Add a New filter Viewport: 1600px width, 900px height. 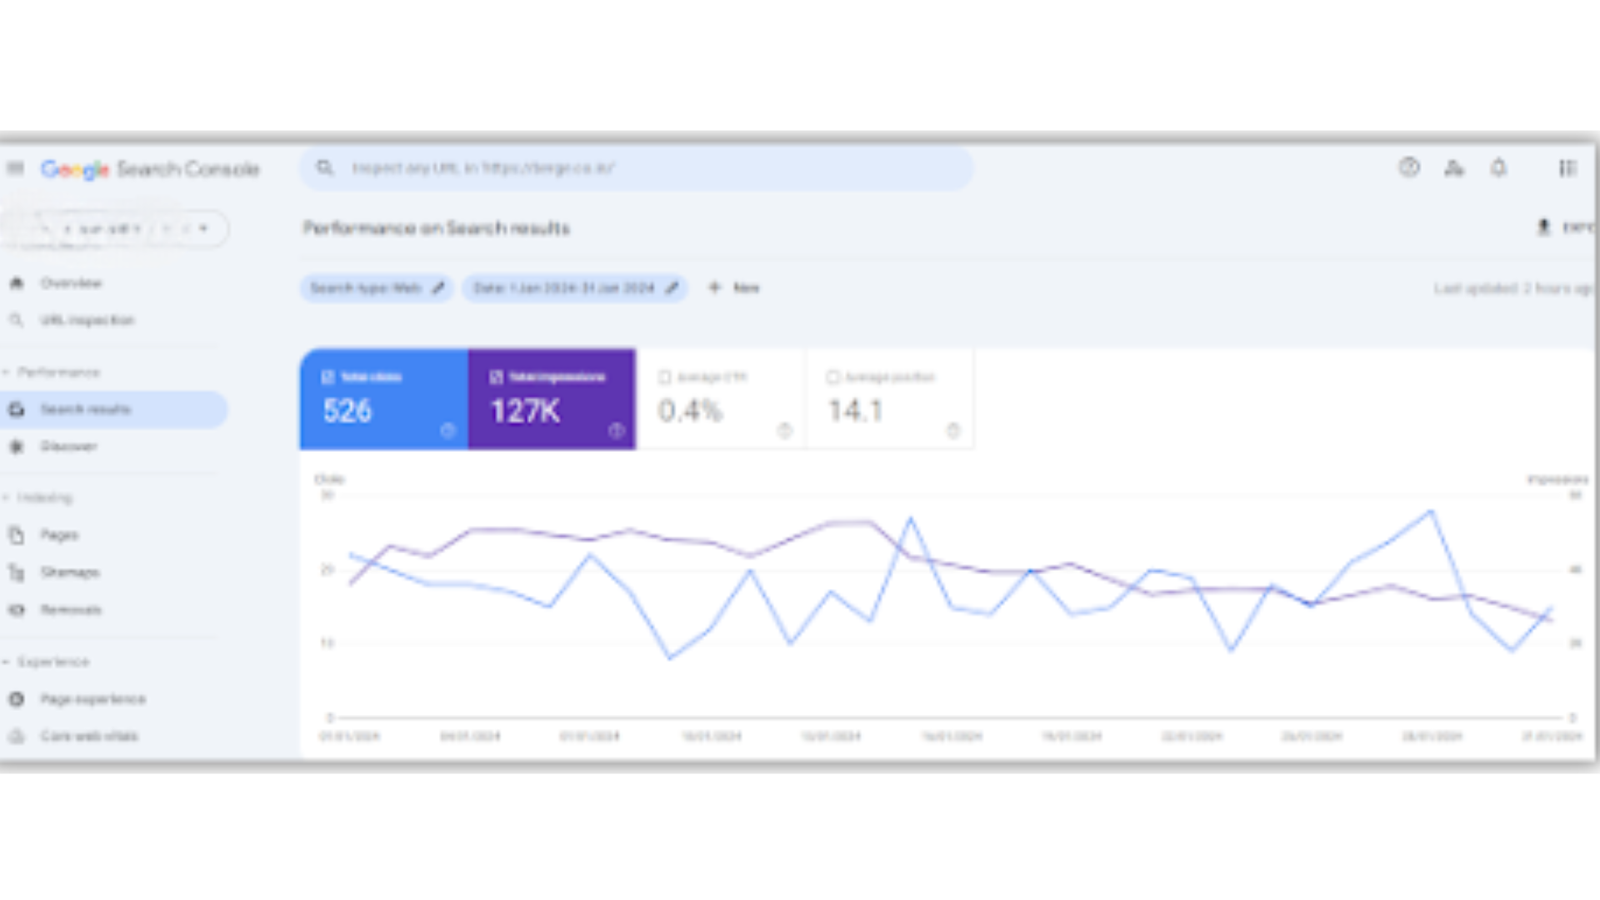[x=734, y=288]
